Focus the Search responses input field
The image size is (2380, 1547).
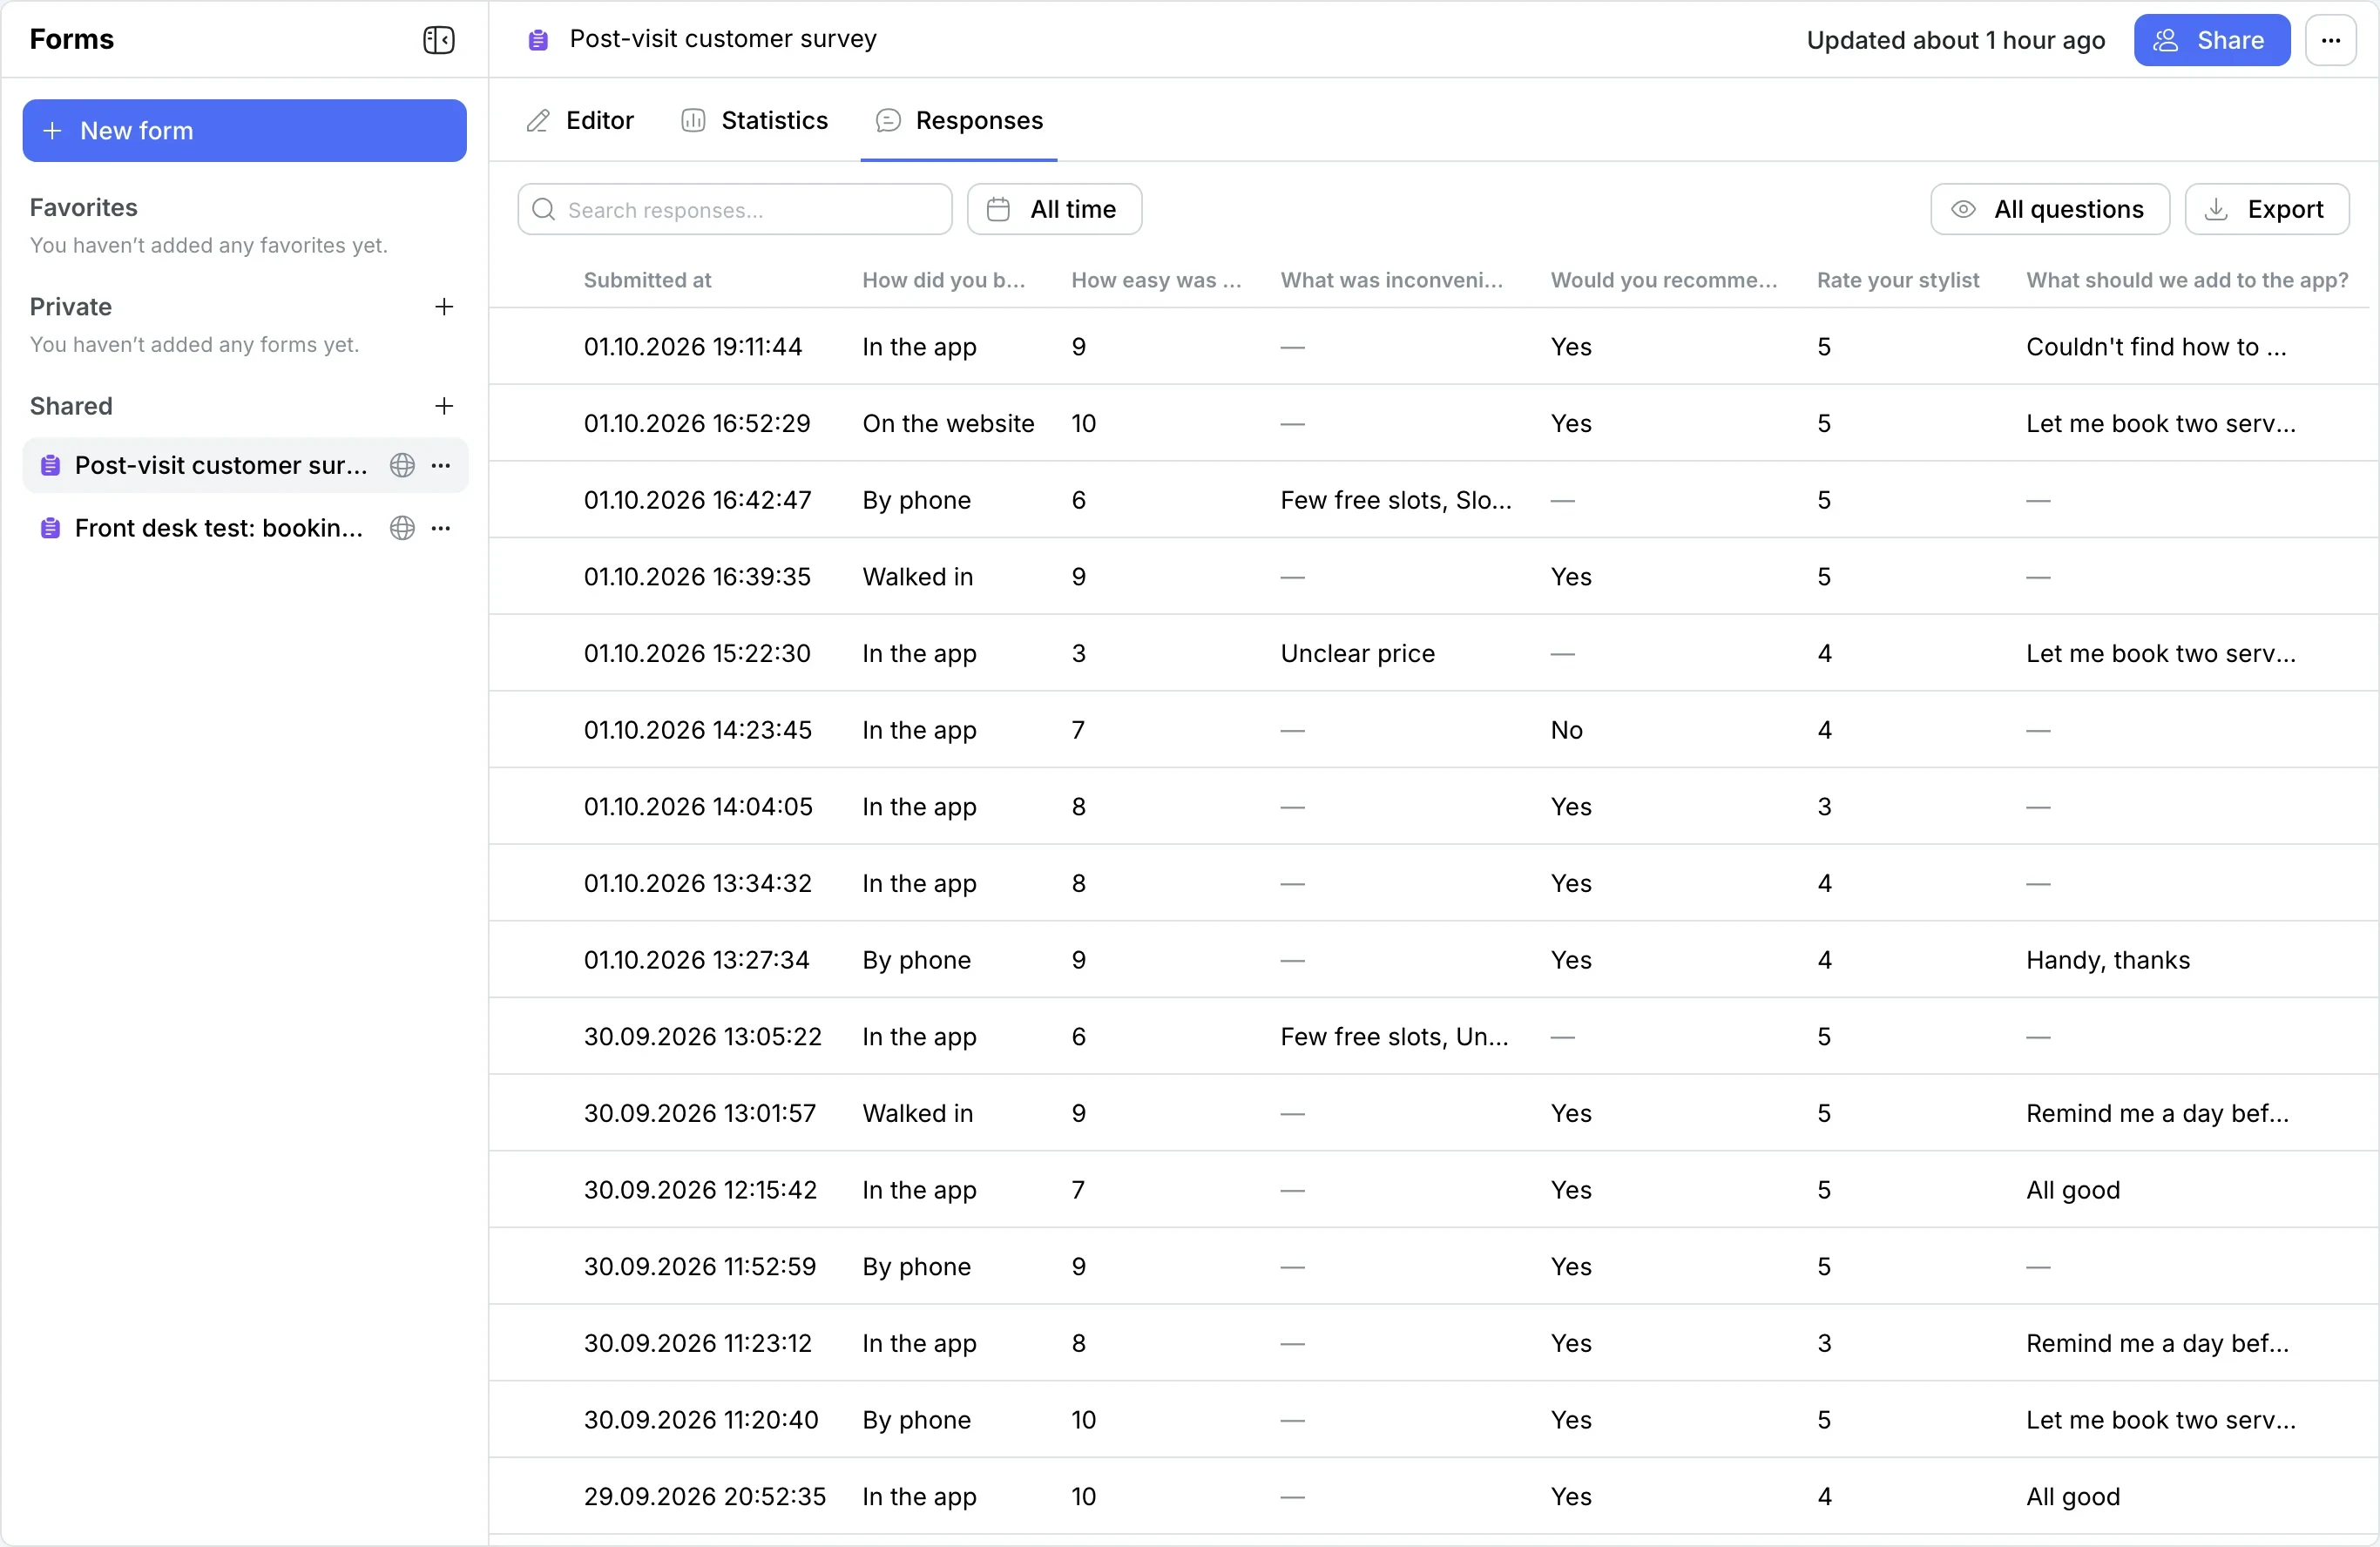tap(735, 210)
